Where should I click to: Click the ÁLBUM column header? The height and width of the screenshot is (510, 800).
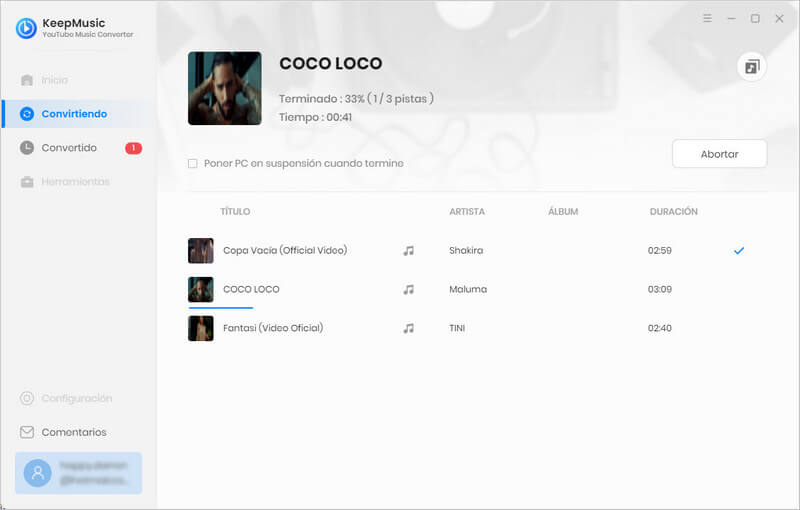[563, 211]
